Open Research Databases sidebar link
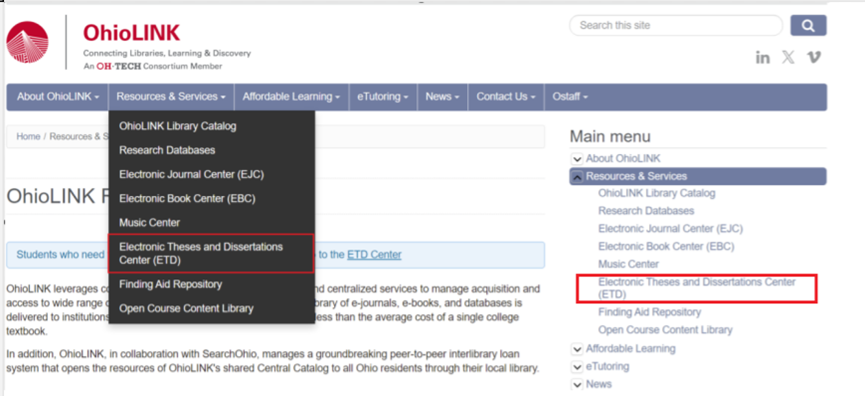This screenshot has height=396, width=865. 646,211
